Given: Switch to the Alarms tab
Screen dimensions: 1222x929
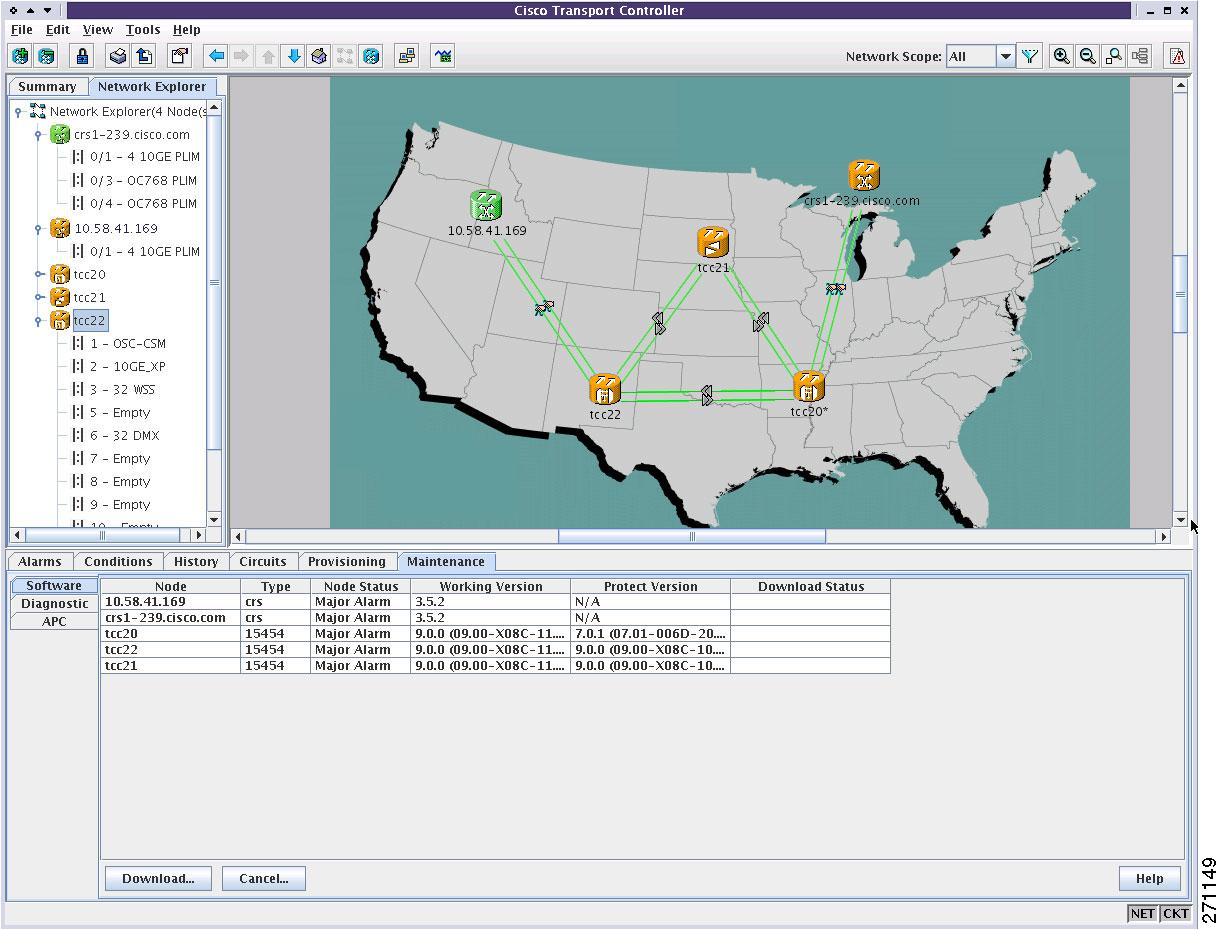Looking at the screenshot, I should [x=40, y=562].
